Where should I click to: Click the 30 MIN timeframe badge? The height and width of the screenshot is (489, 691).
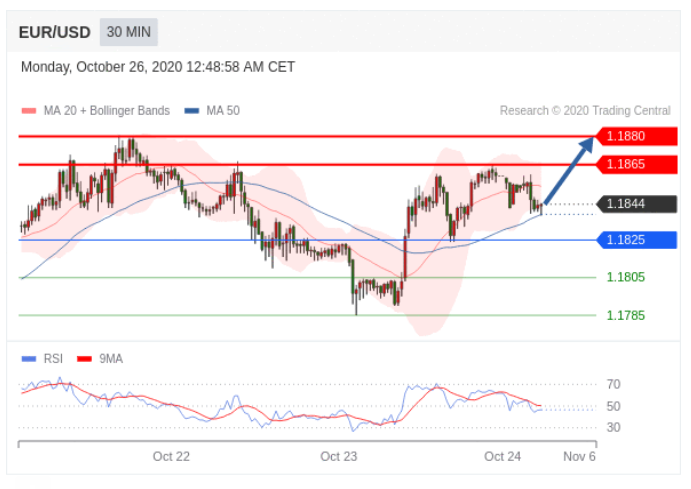pyautogui.click(x=129, y=32)
